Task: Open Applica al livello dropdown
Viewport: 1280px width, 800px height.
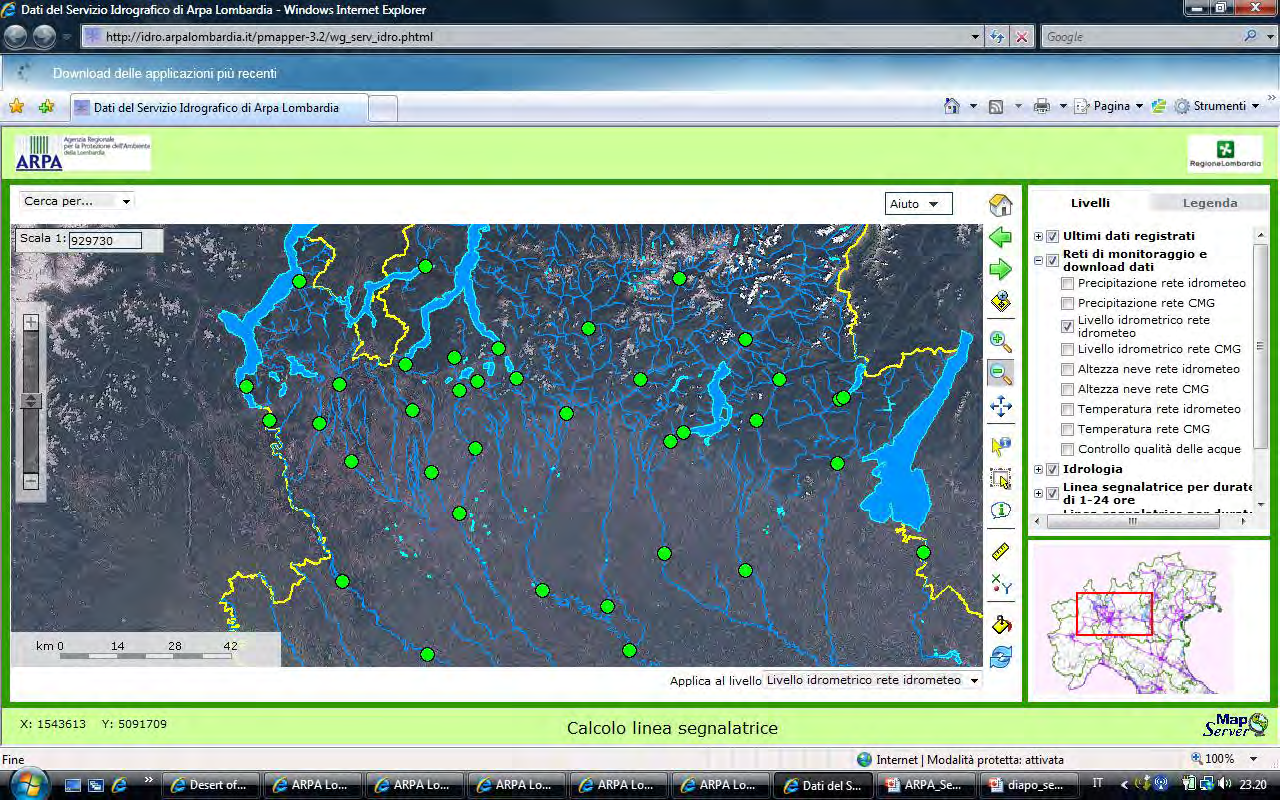Action: [x=872, y=680]
